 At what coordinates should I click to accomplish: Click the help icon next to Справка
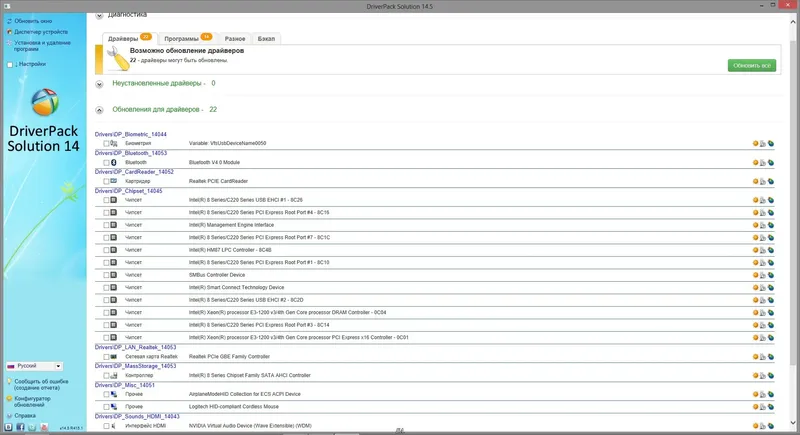click(x=9, y=416)
